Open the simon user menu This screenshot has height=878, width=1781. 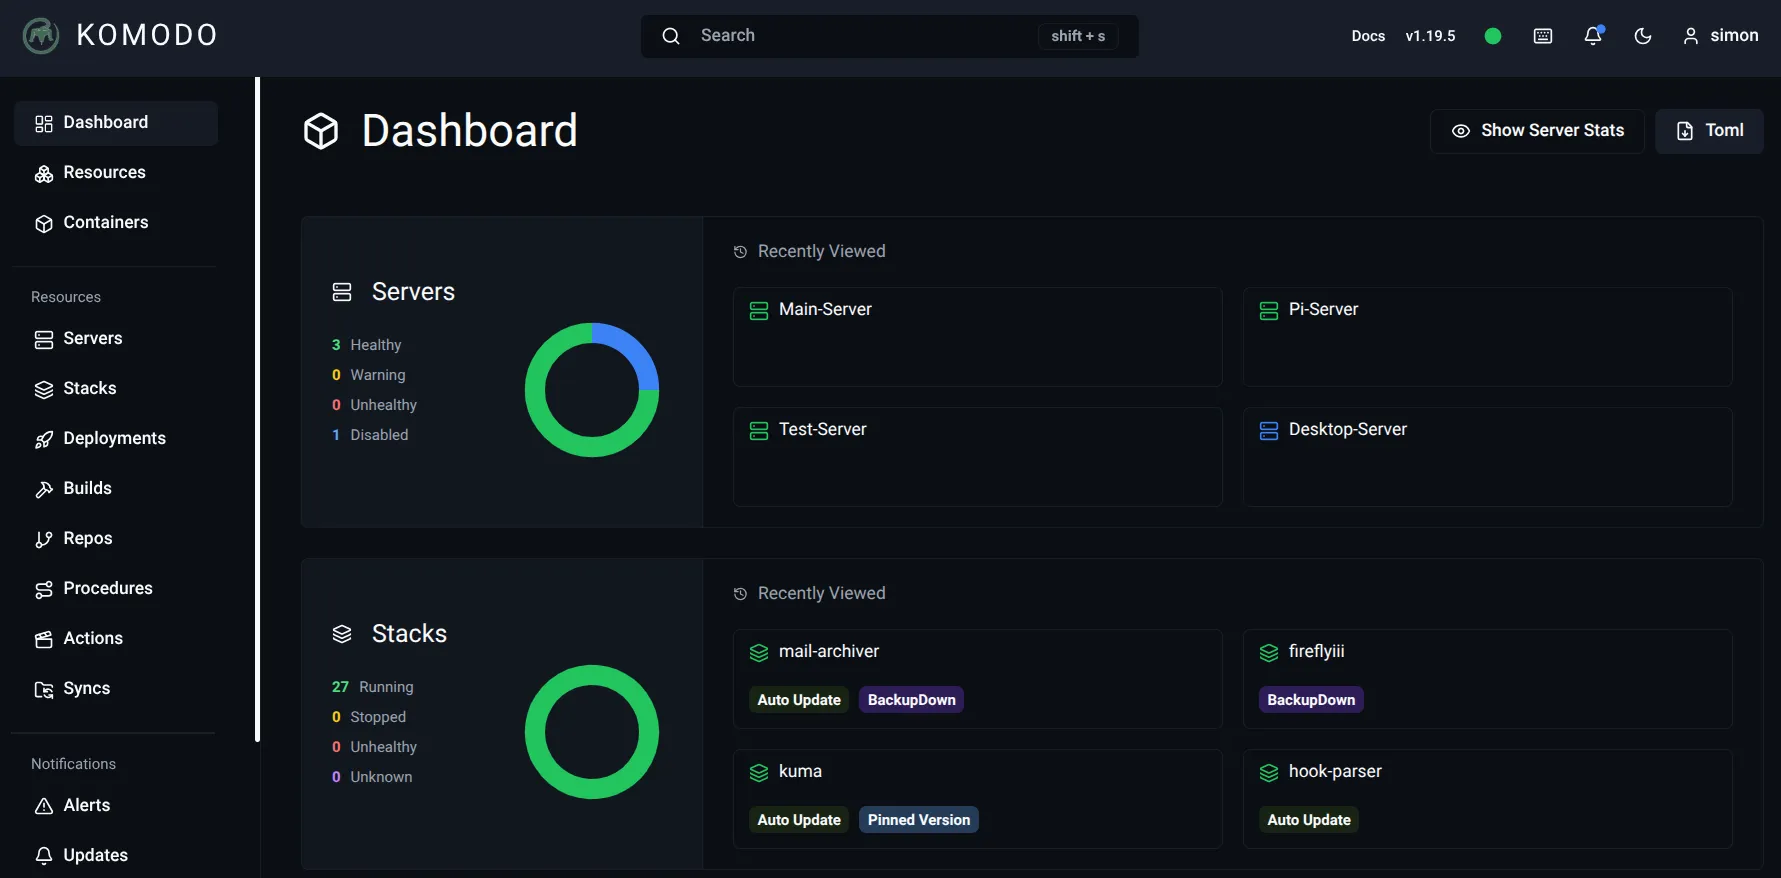pos(1720,36)
